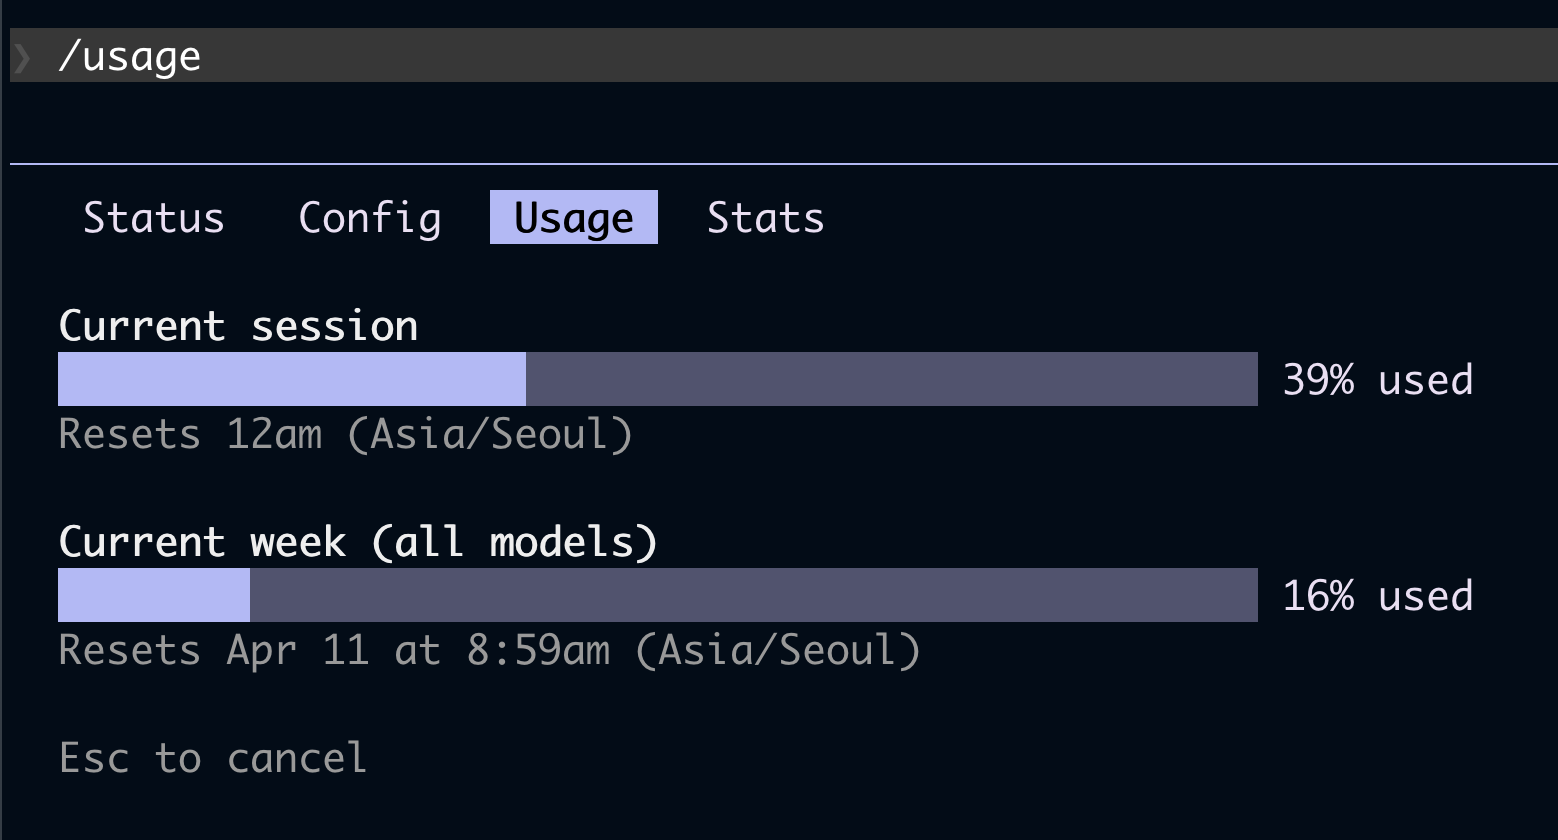1558x840 pixels.
Task: Click the 'Current week (all models)' heading
Action: (359, 542)
